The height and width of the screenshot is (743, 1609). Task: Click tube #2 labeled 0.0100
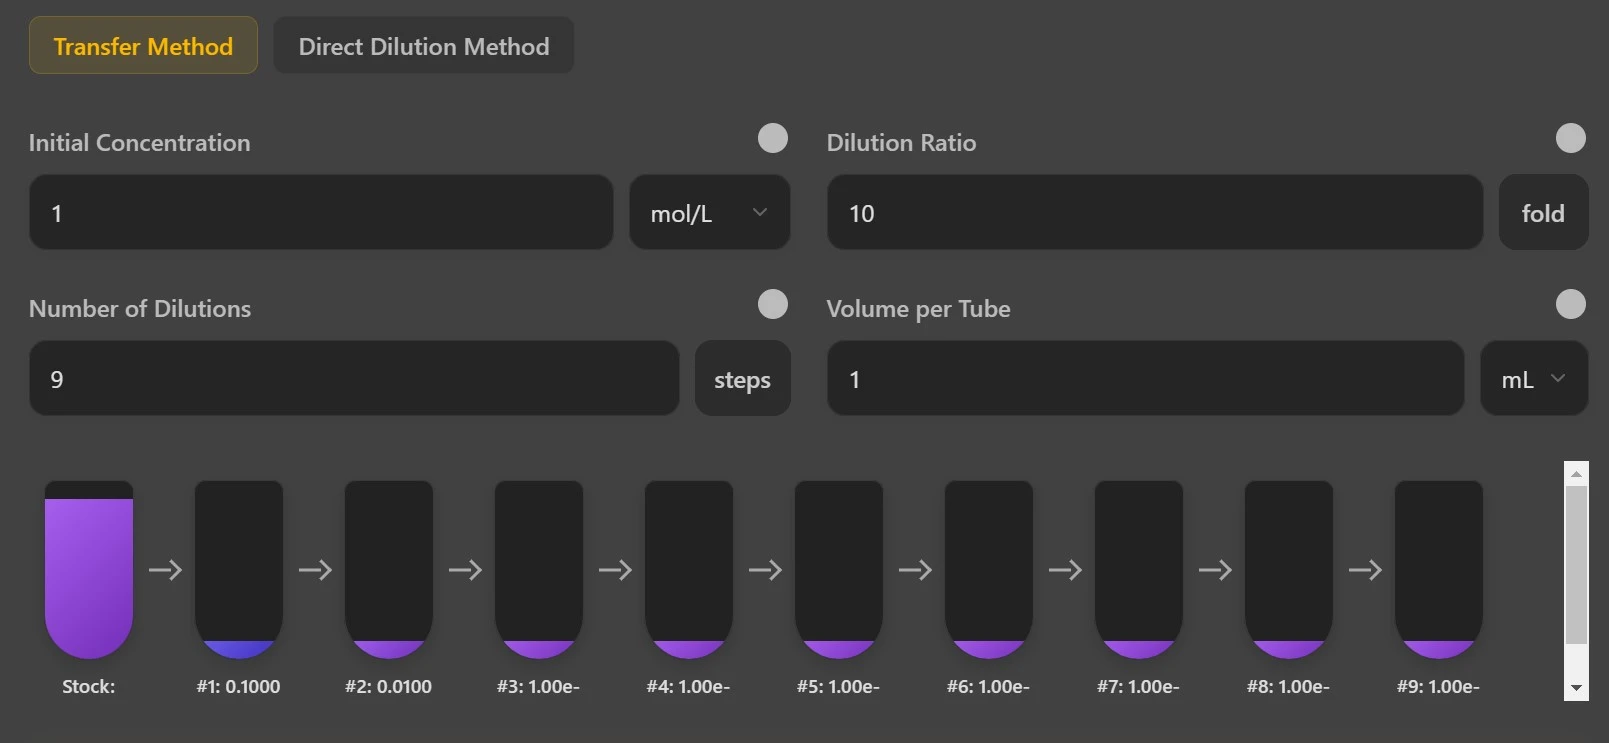click(x=388, y=570)
